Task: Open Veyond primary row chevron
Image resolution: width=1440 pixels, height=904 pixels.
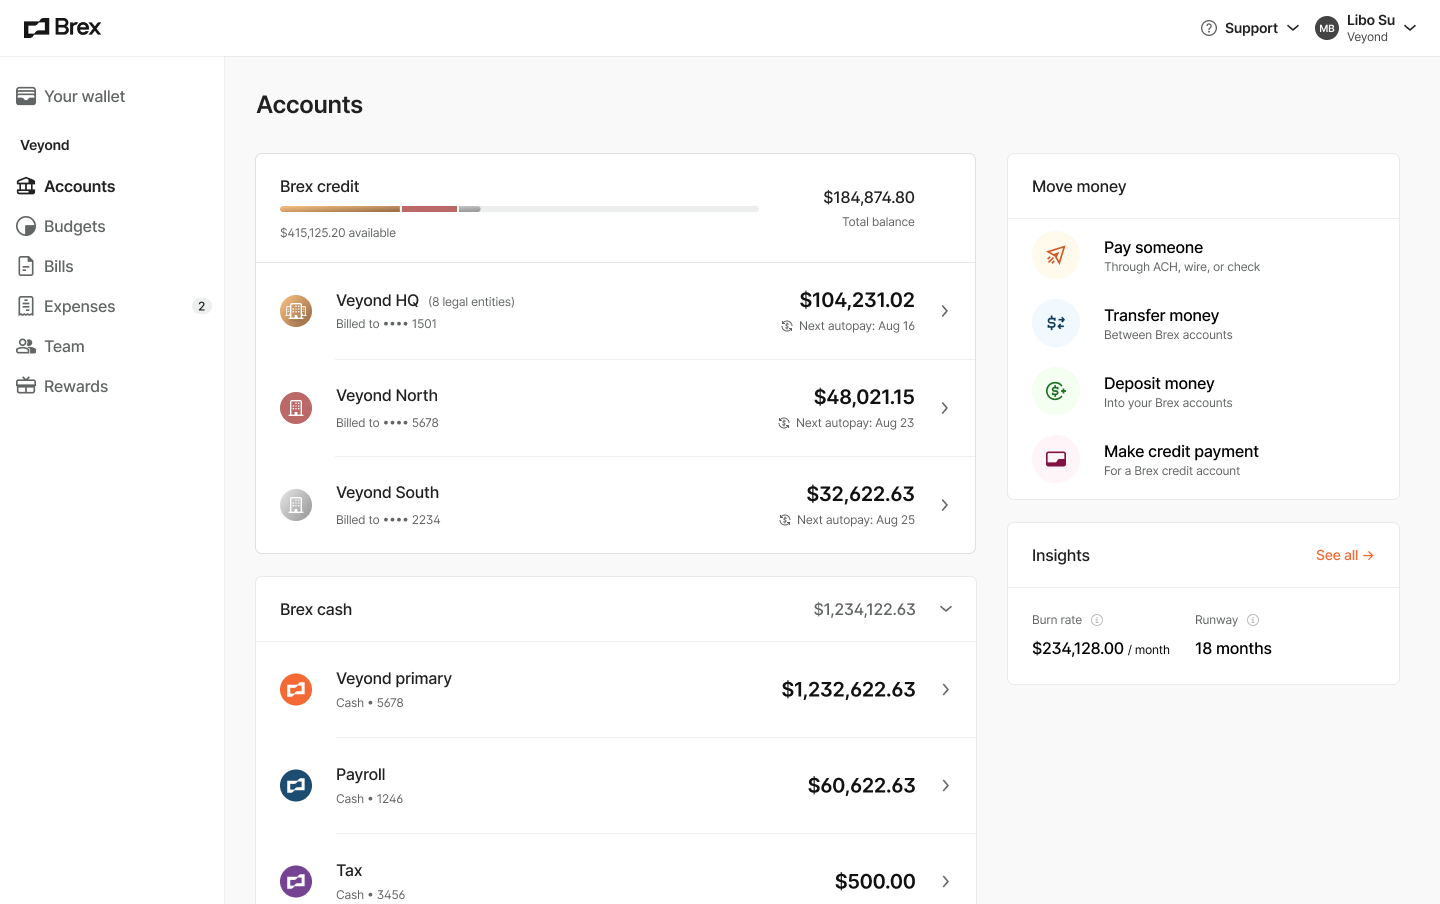Action: coord(945,690)
